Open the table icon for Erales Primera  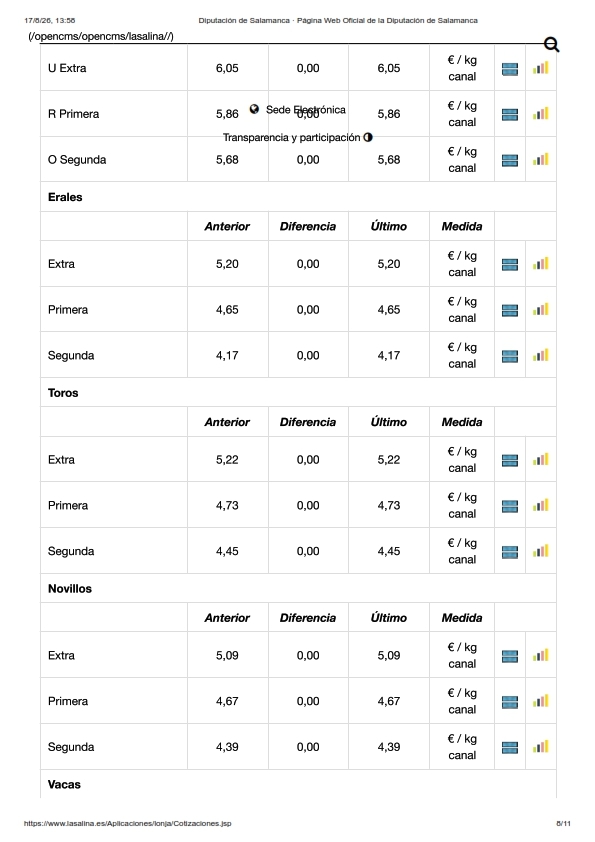pos(510,310)
